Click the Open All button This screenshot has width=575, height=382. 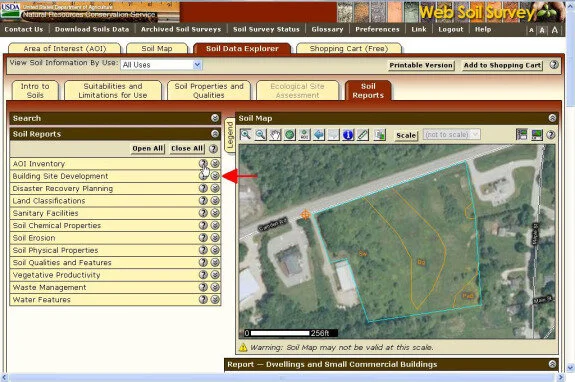148,148
